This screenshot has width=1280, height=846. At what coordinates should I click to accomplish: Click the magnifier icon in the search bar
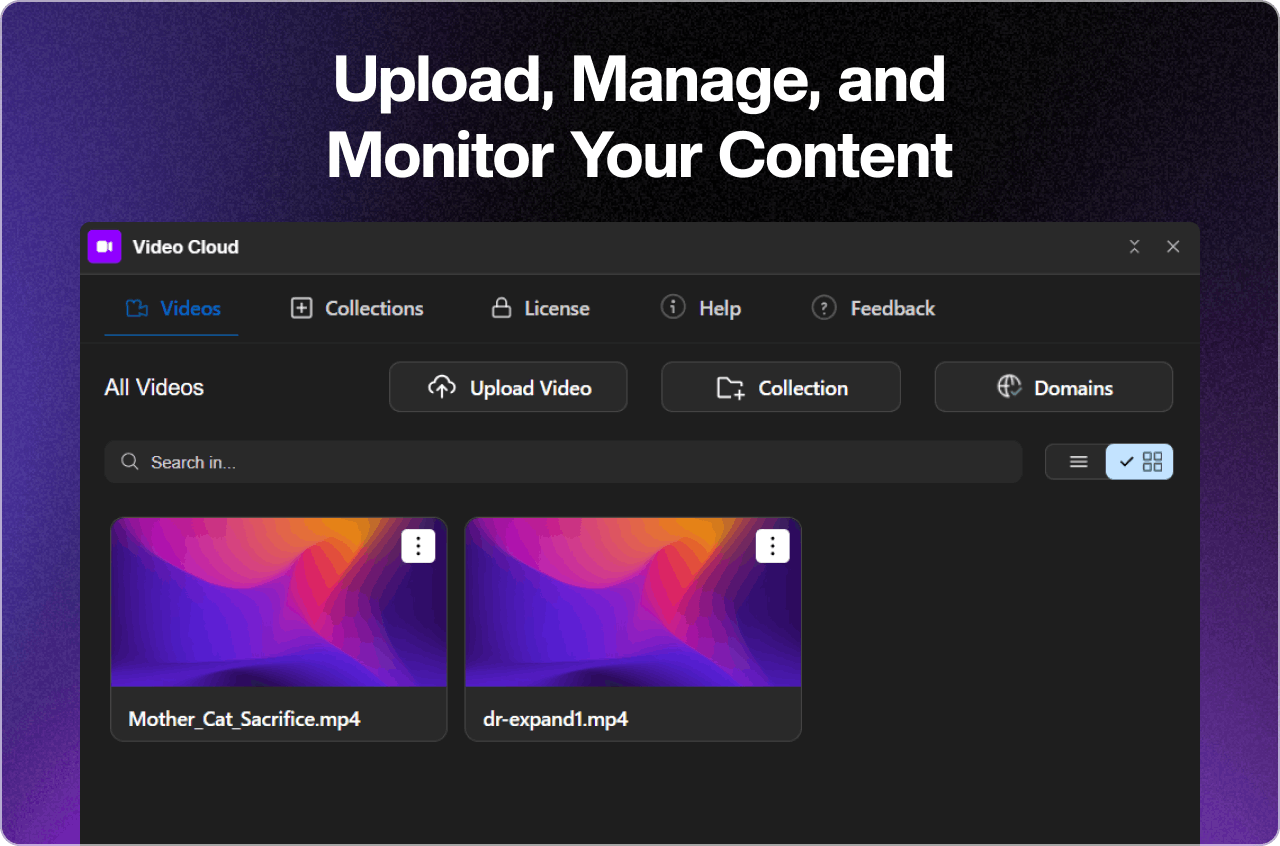[x=129, y=461]
